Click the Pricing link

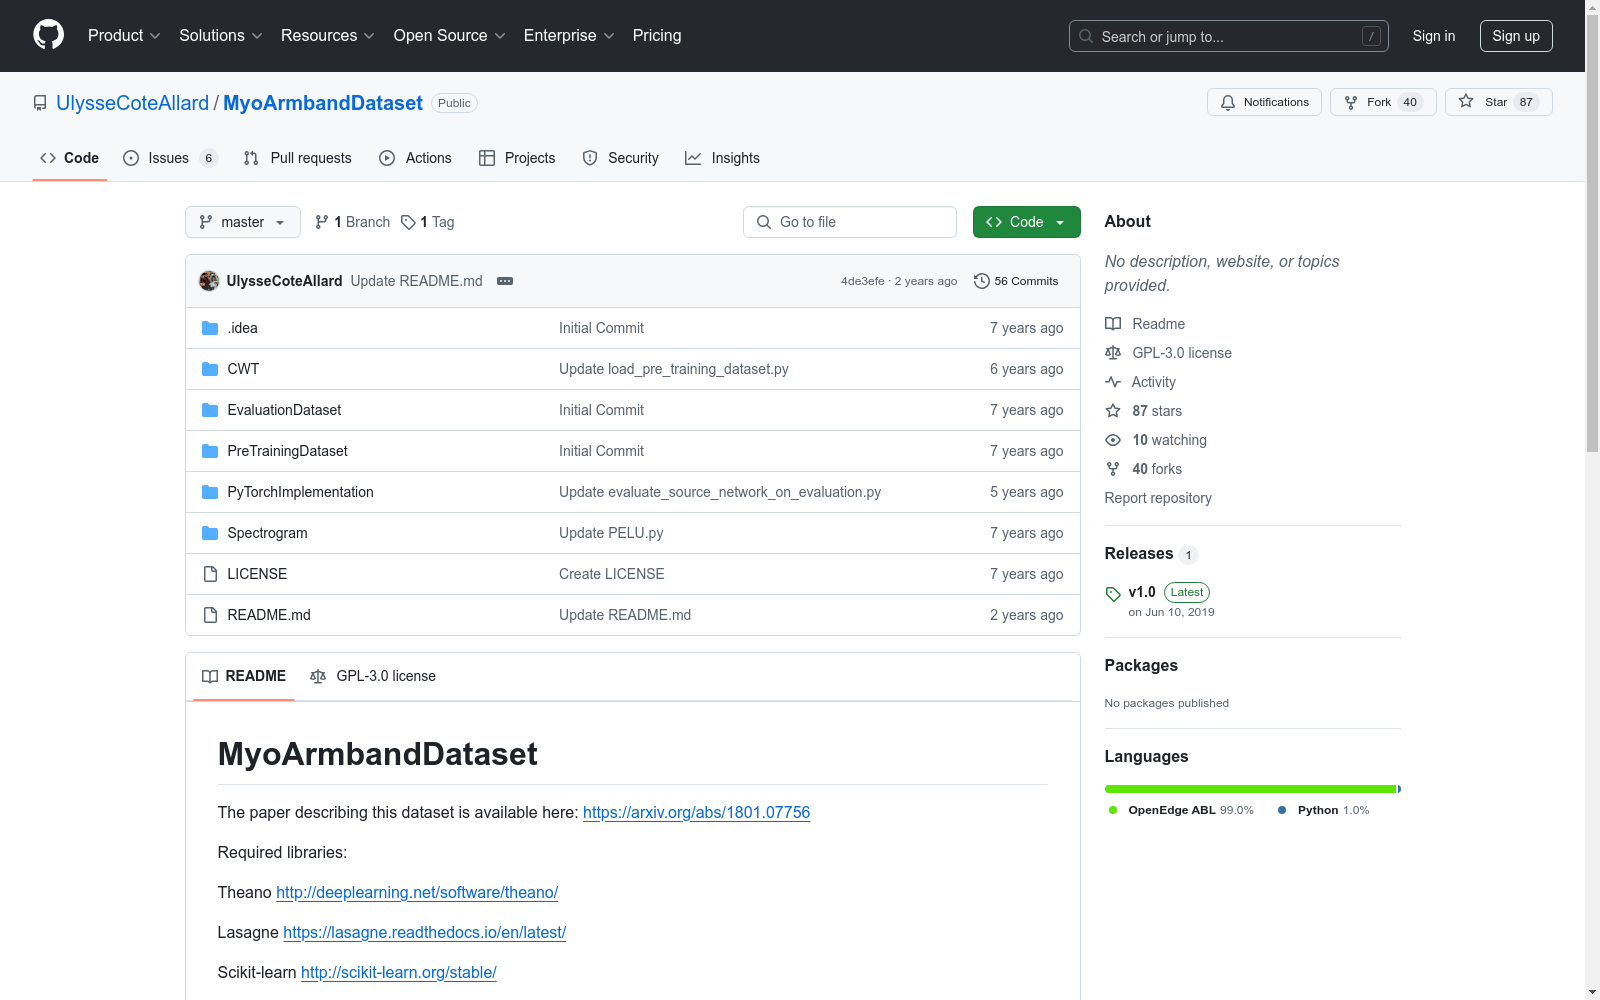657,35
